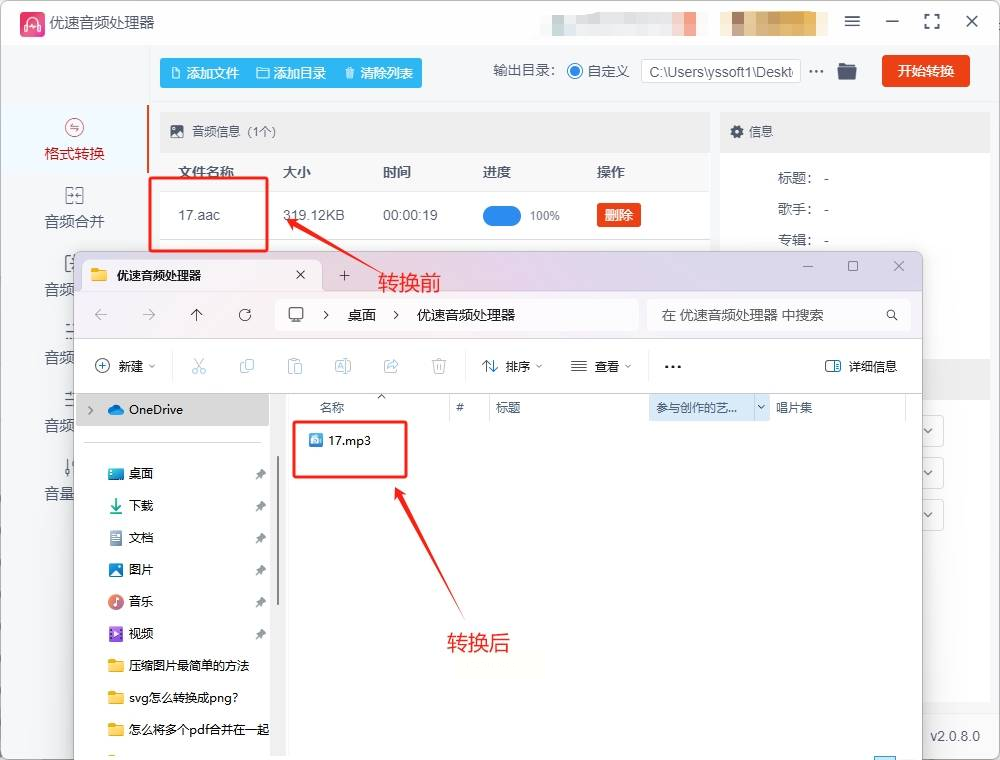The image size is (1000, 760).
Task: Click the 添加文件 add file button
Action: [x=205, y=73]
